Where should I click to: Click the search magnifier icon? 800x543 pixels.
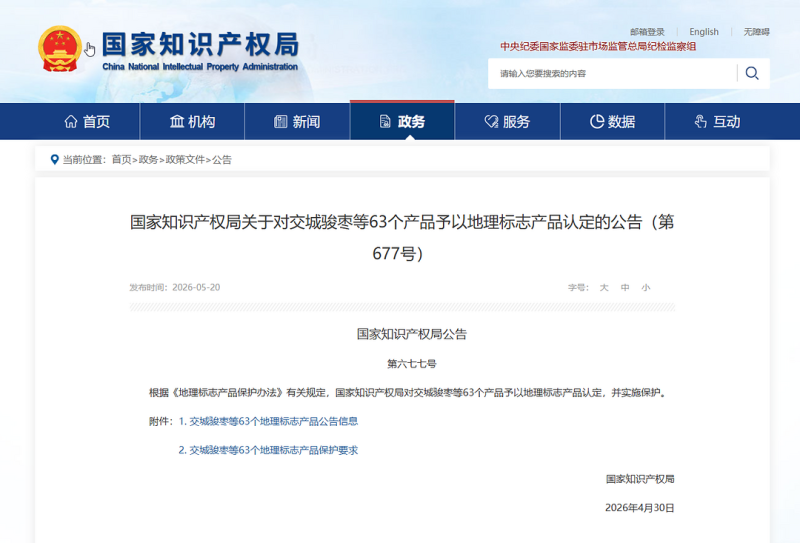(752, 73)
